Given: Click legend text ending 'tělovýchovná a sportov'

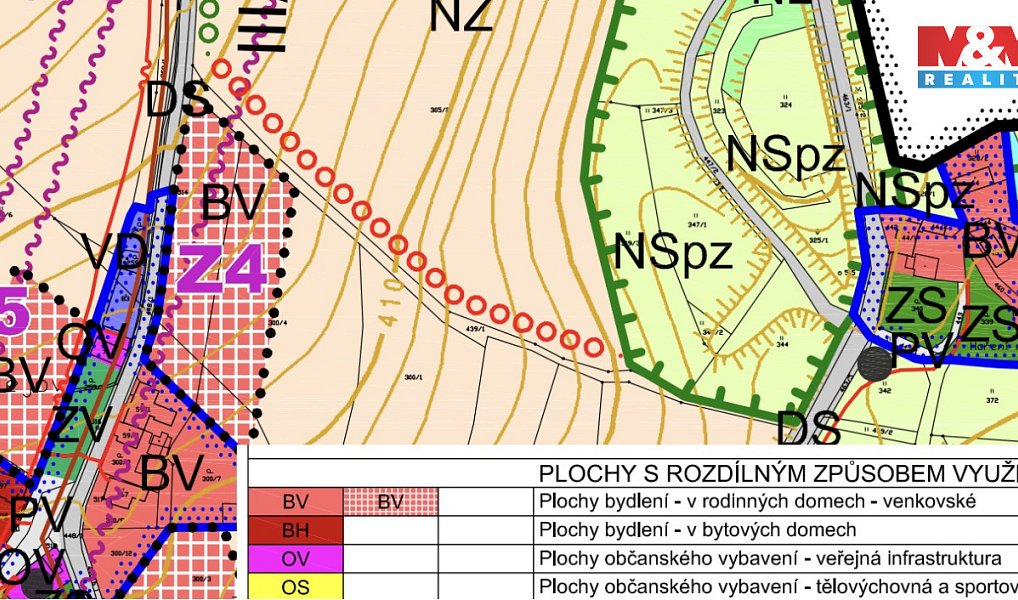Looking at the screenshot, I should 778,586.
